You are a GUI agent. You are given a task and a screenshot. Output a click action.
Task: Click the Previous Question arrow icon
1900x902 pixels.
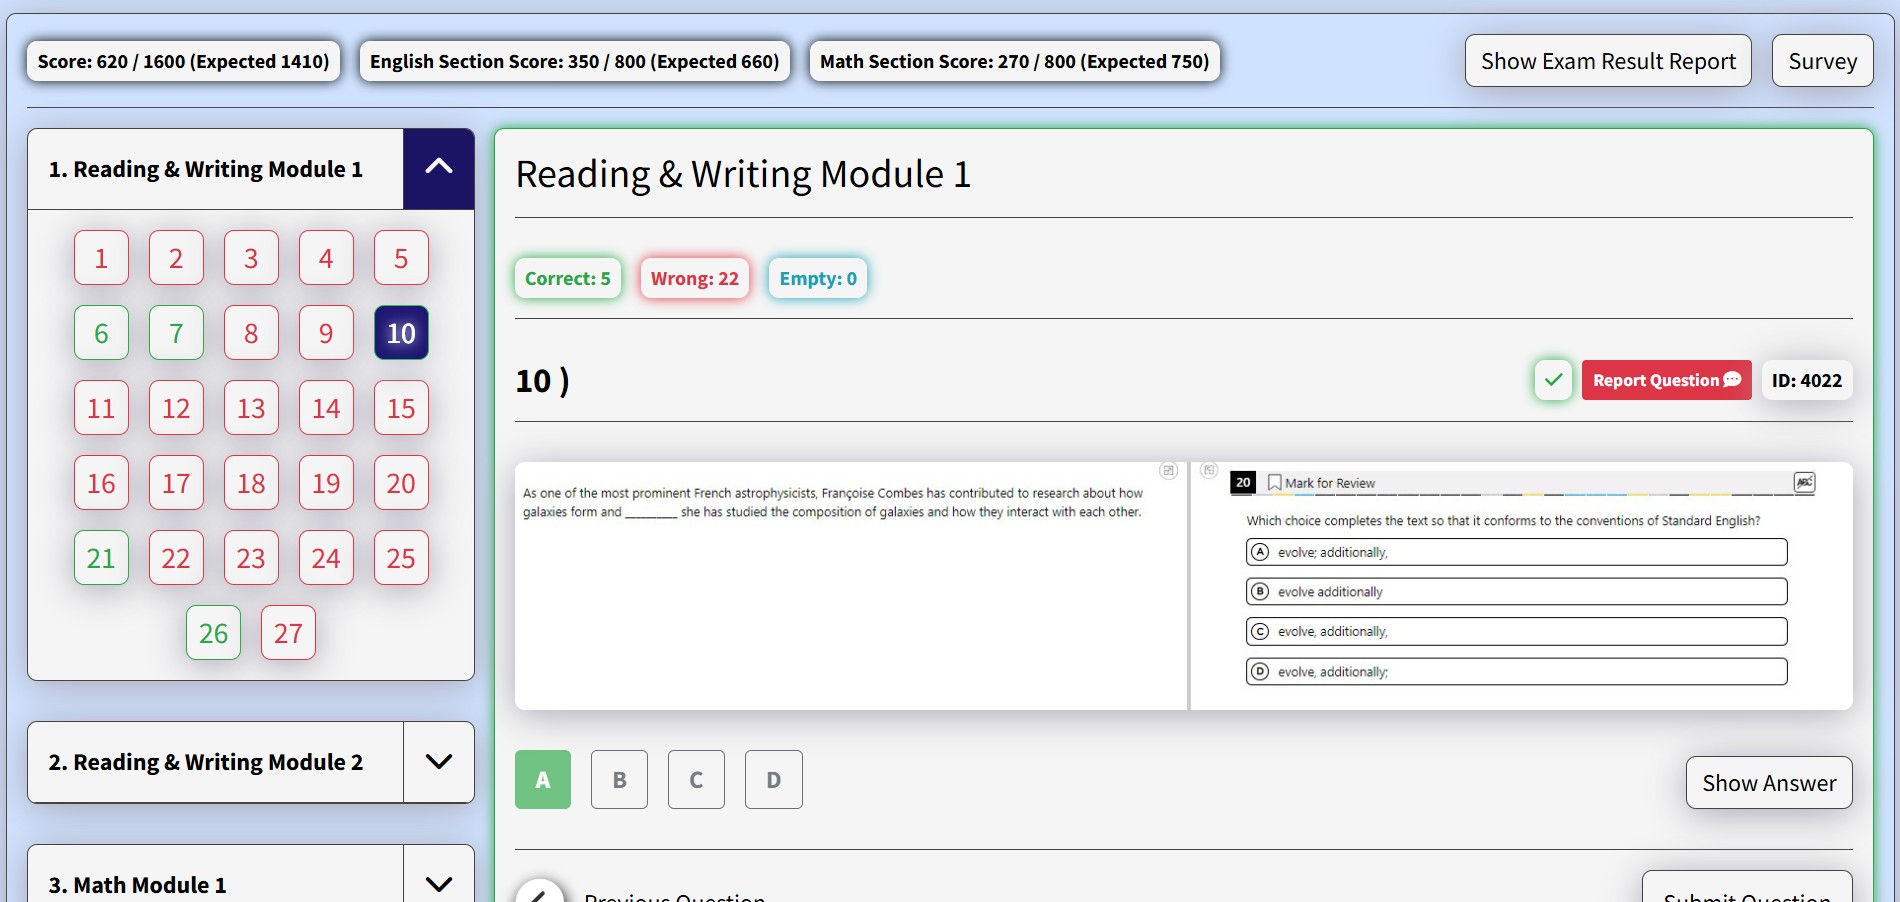click(x=540, y=893)
